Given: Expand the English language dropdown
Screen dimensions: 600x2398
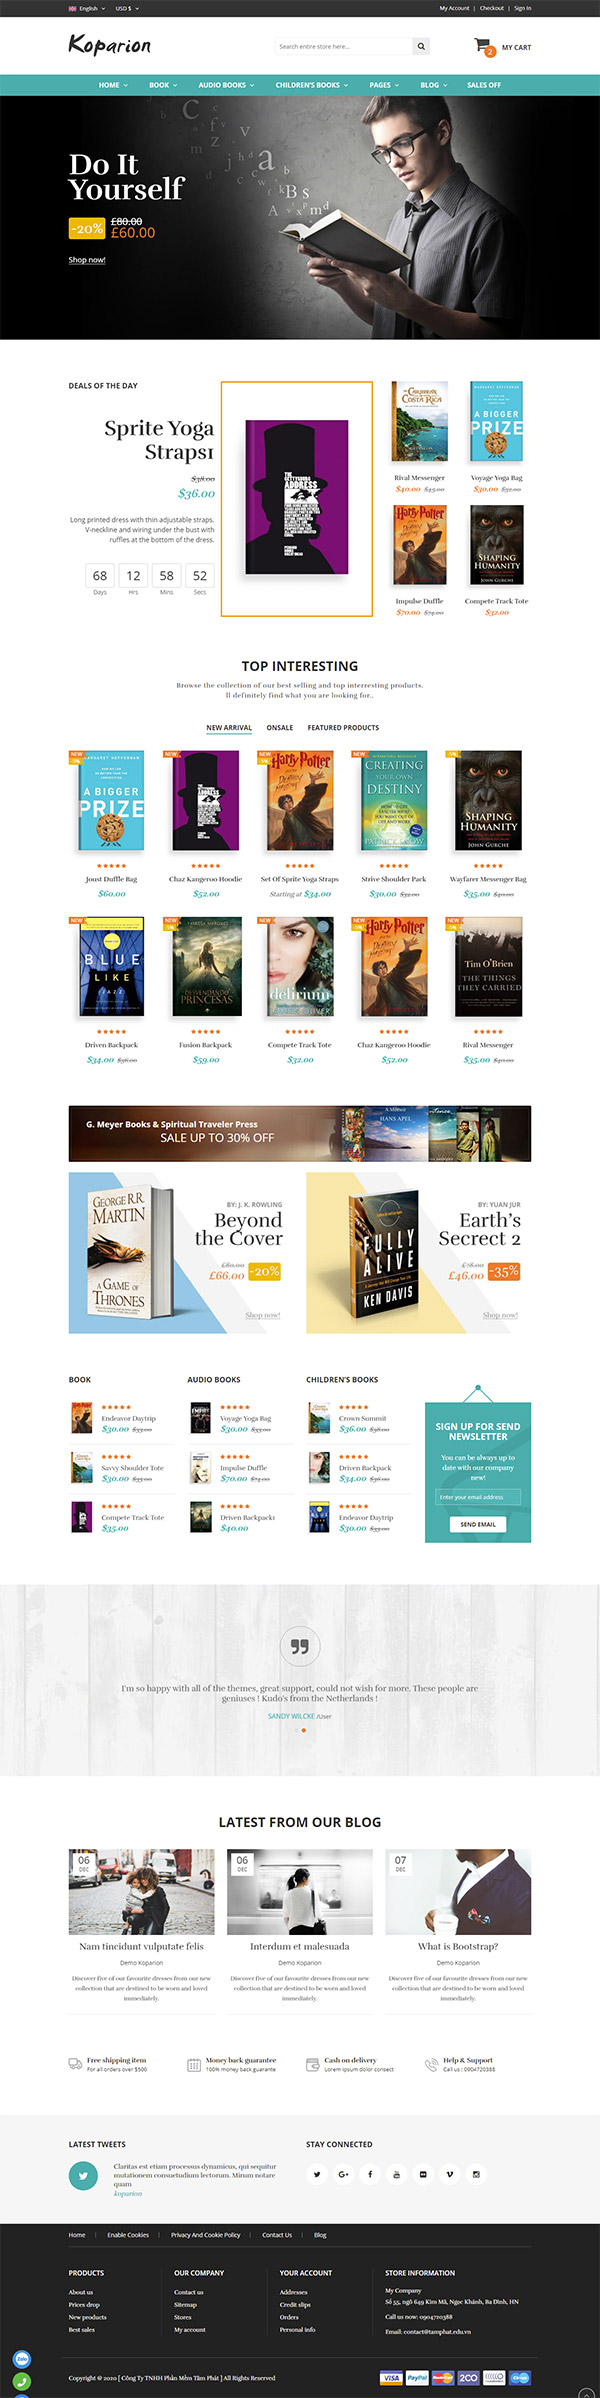Looking at the screenshot, I should pyautogui.click(x=86, y=8).
